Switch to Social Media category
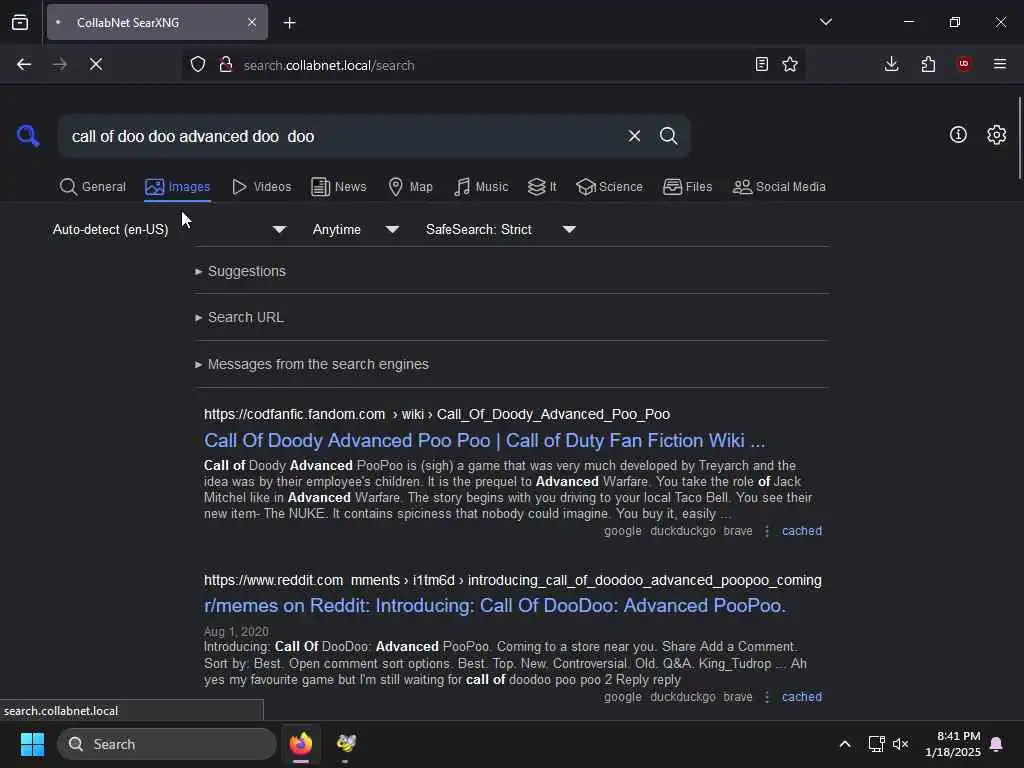The width and height of the screenshot is (1024, 768). (x=779, y=187)
